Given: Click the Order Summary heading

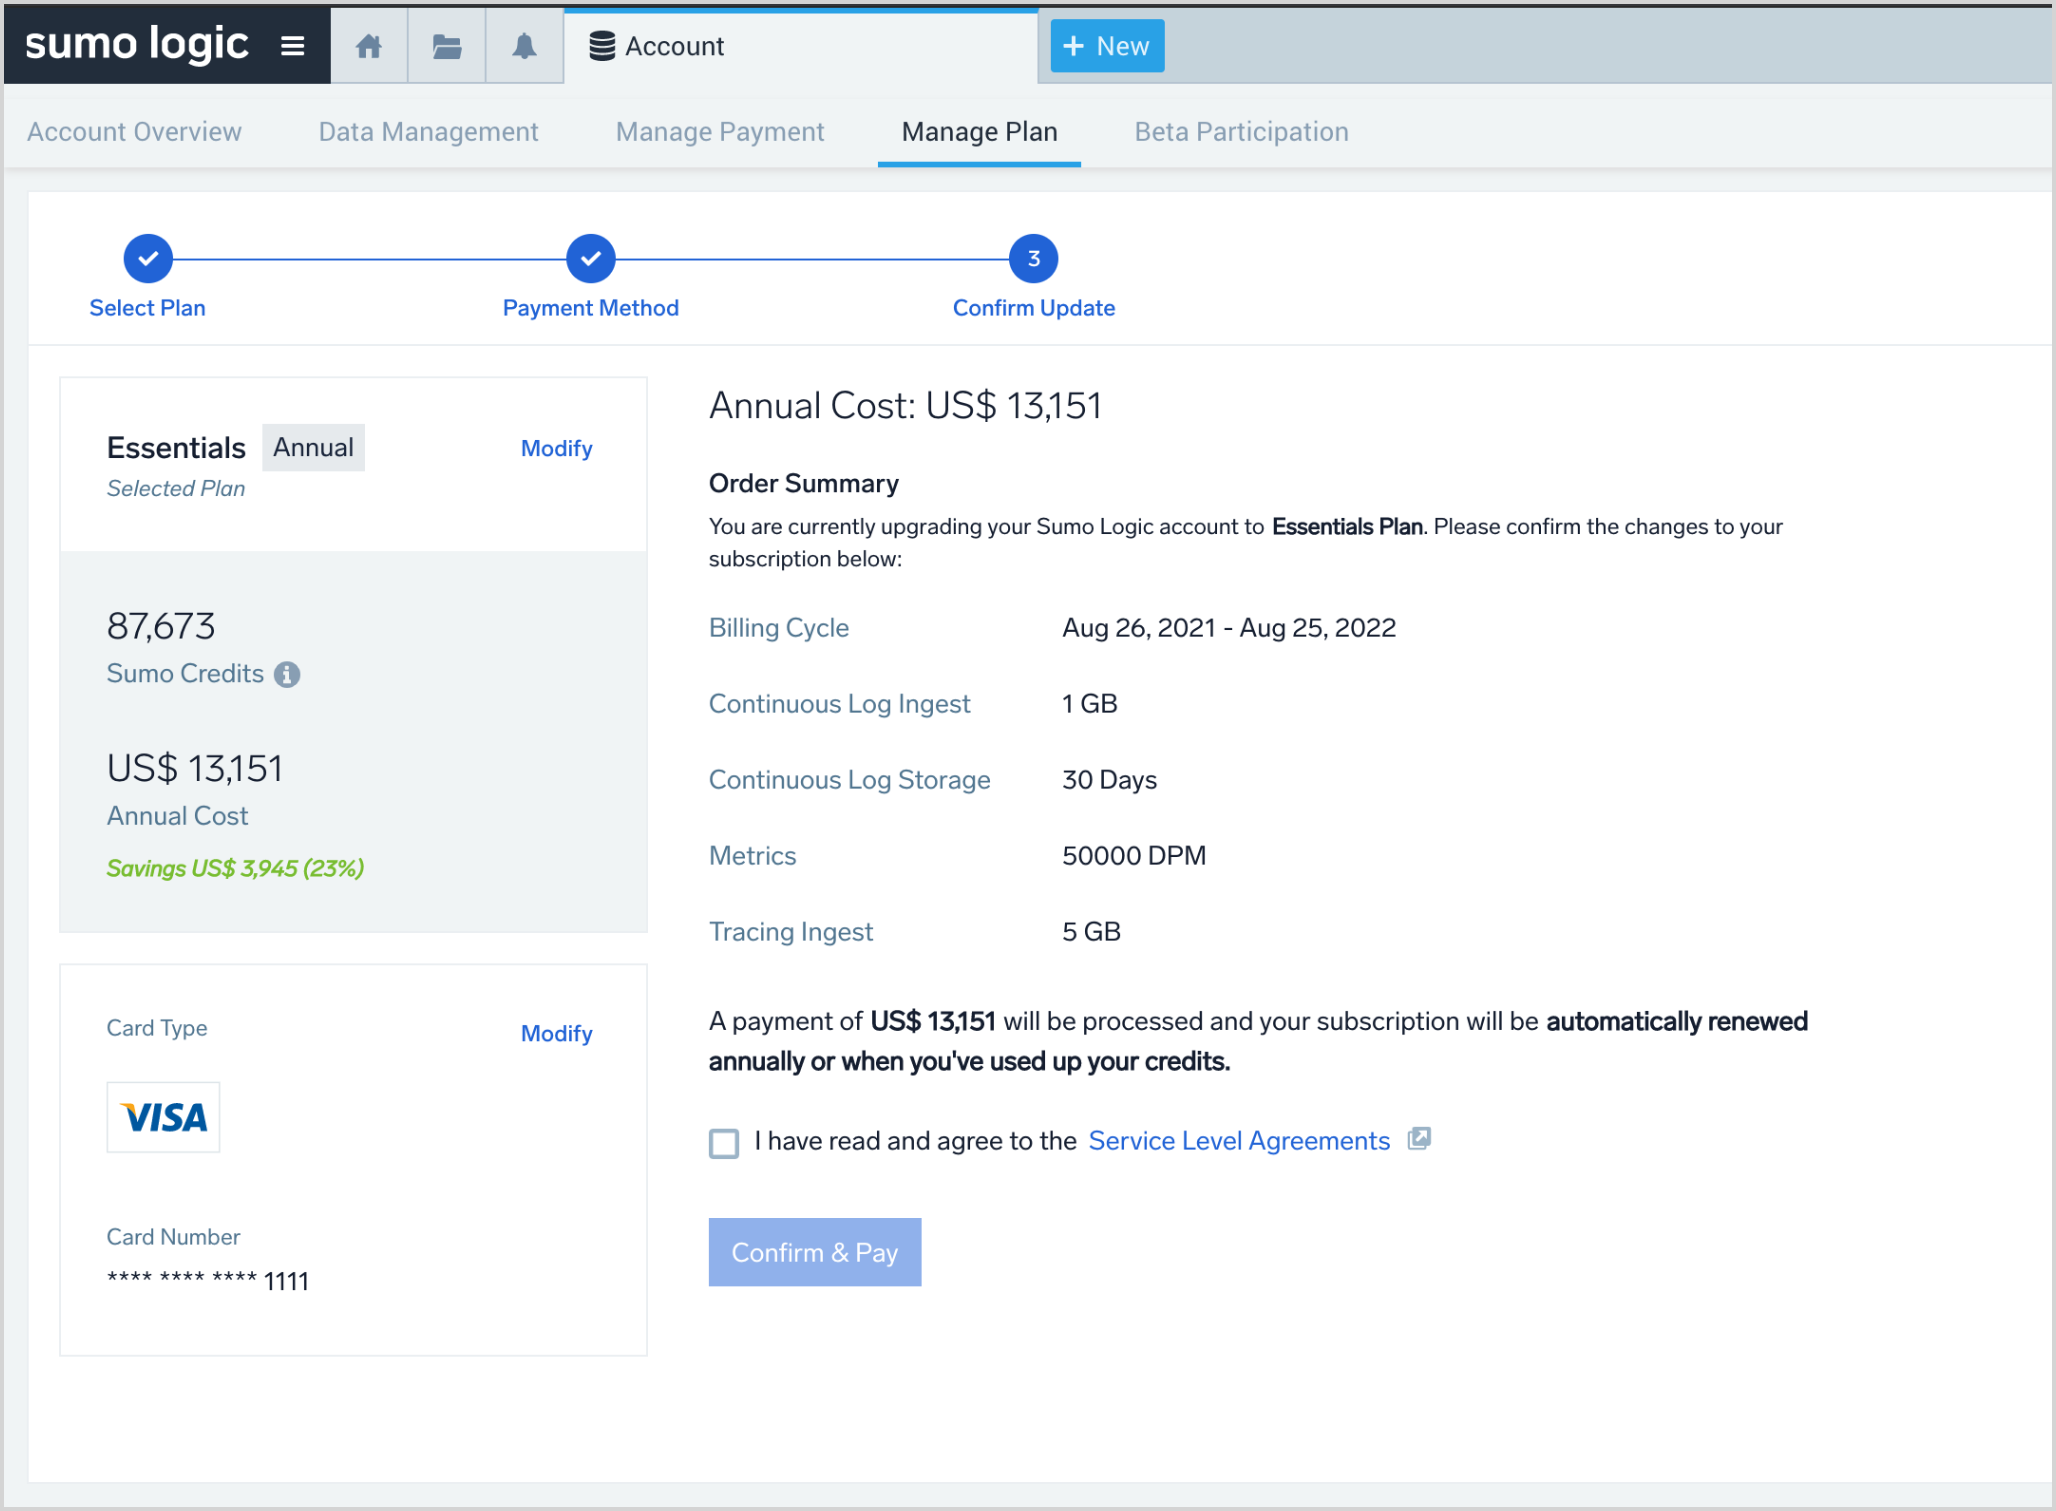Looking at the screenshot, I should pos(804,484).
